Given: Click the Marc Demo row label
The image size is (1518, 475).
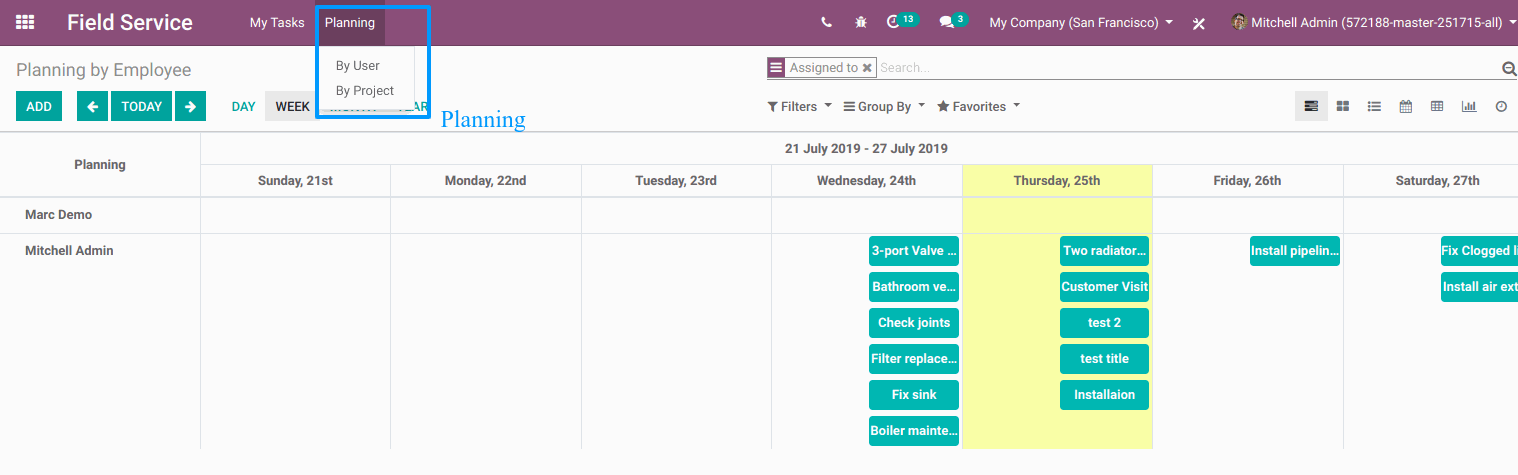Looking at the screenshot, I should [x=58, y=215].
